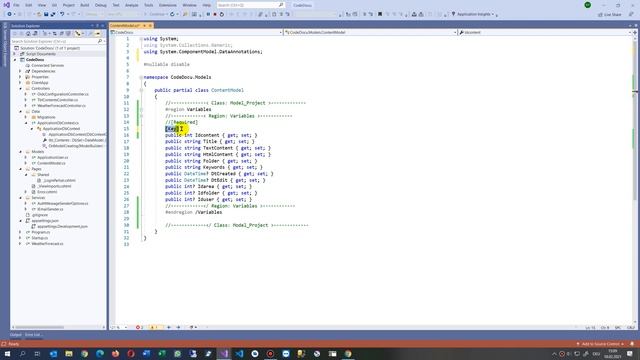Click the Live Share icon
The width and height of the screenshot is (640, 360).
tap(600, 14)
